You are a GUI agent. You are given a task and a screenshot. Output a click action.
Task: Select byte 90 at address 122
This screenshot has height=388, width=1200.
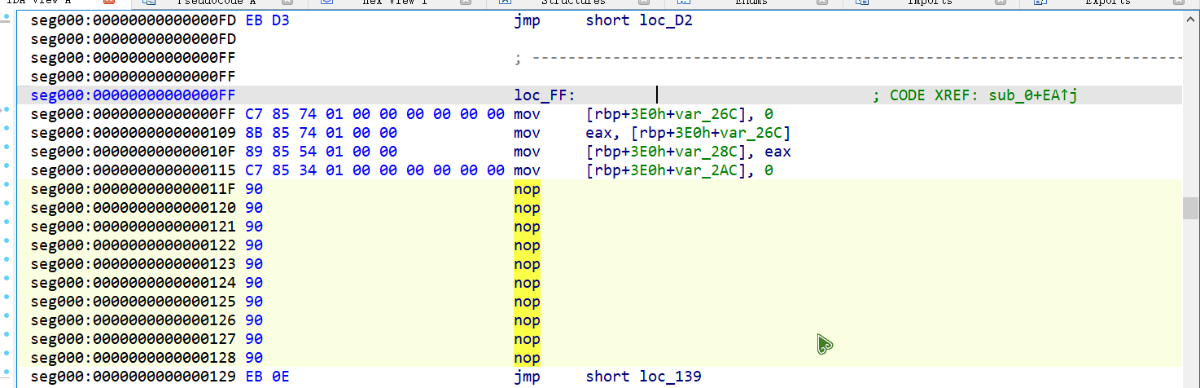pos(253,246)
